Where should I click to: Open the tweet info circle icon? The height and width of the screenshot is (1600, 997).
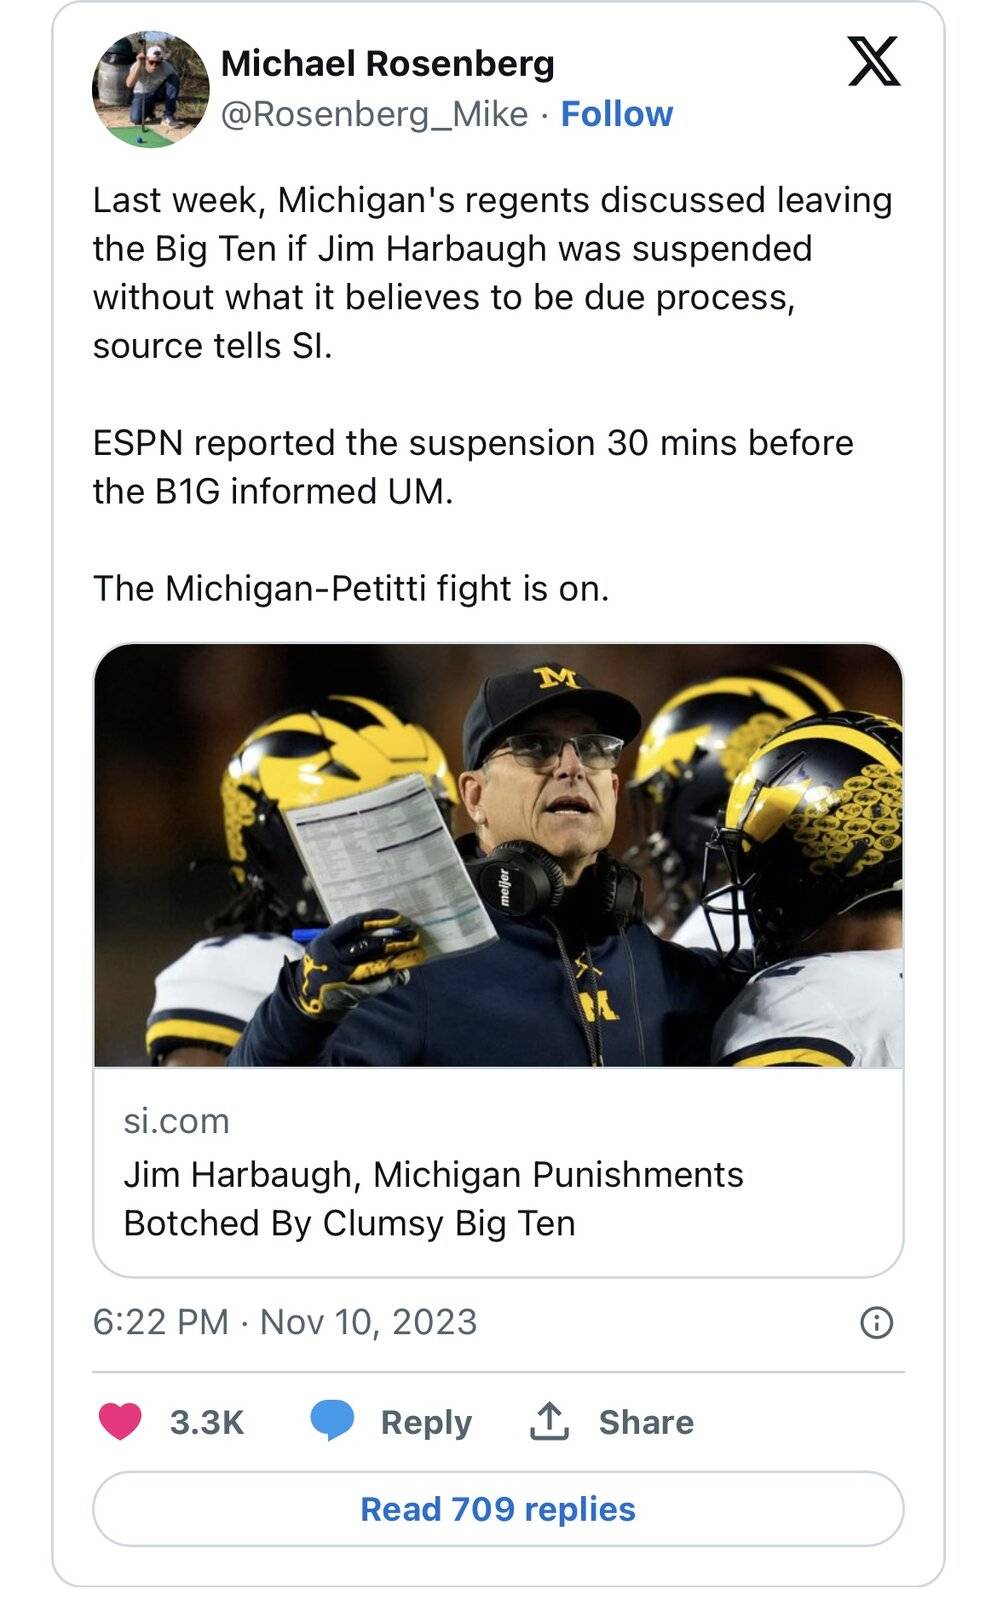(876, 1323)
